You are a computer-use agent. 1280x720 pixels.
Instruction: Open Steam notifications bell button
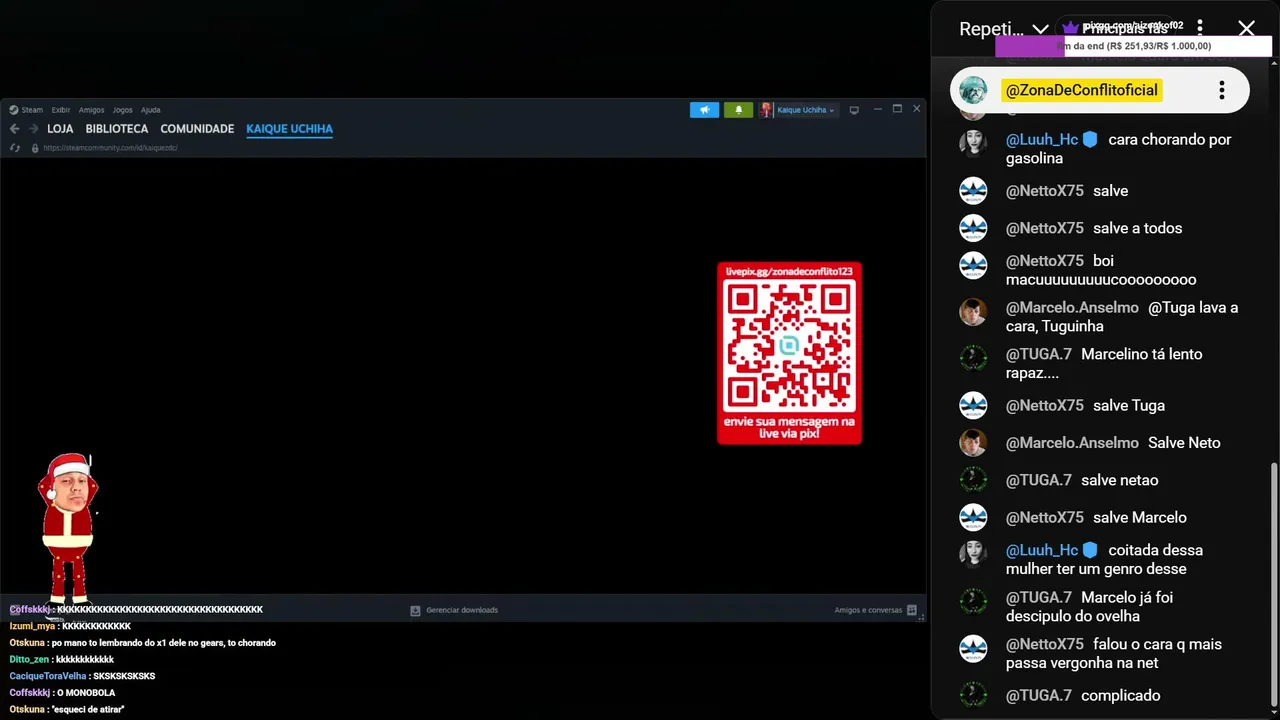click(738, 110)
